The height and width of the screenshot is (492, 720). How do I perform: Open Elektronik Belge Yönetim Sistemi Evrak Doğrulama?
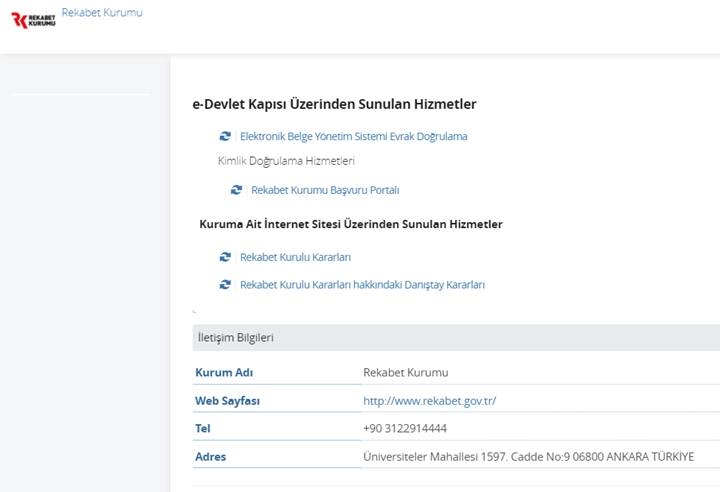pyautogui.click(x=353, y=136)
